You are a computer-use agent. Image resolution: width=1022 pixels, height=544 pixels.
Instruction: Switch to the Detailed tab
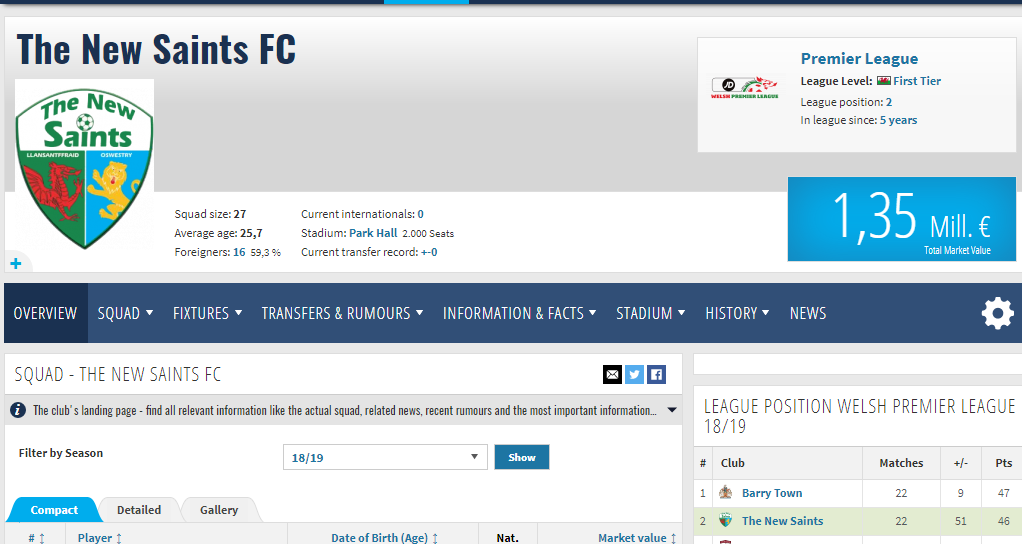point(139,509)
